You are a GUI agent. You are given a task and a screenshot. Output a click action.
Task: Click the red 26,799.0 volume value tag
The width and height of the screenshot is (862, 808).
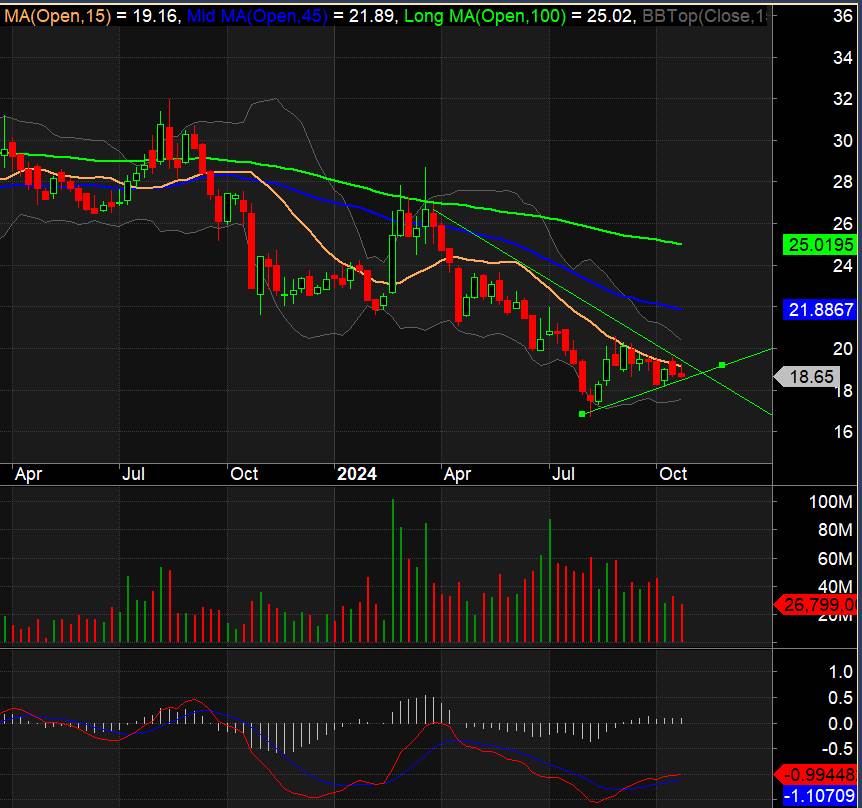[x=818, y=604]
